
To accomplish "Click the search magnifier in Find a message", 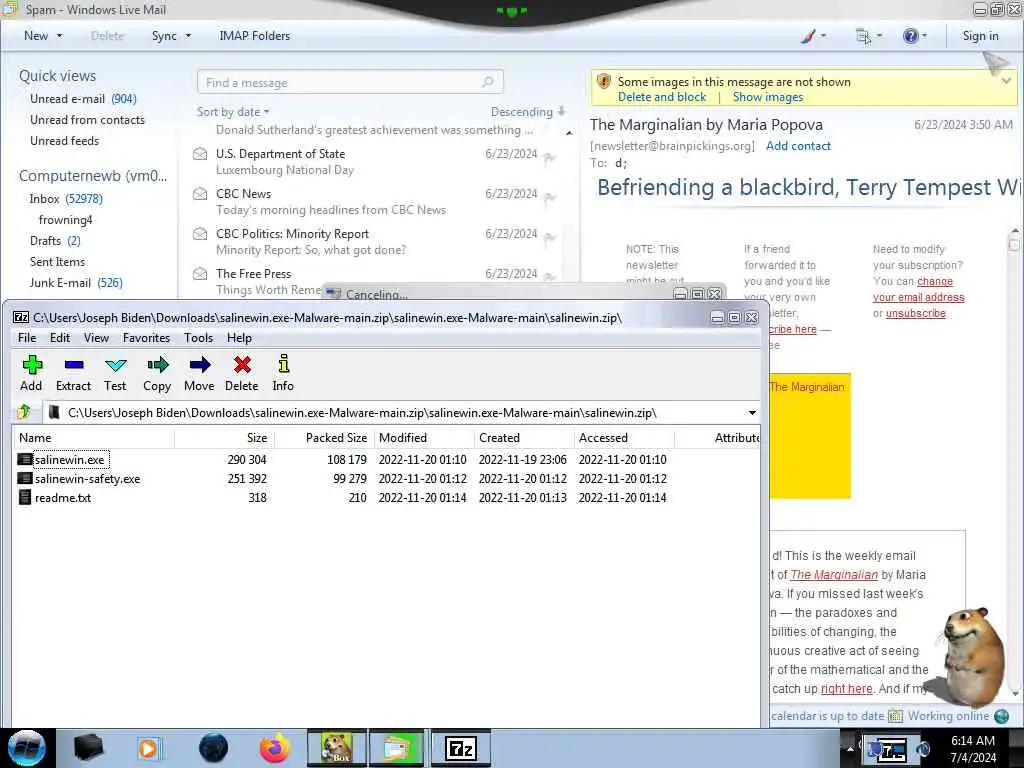I will click(487, 82).
